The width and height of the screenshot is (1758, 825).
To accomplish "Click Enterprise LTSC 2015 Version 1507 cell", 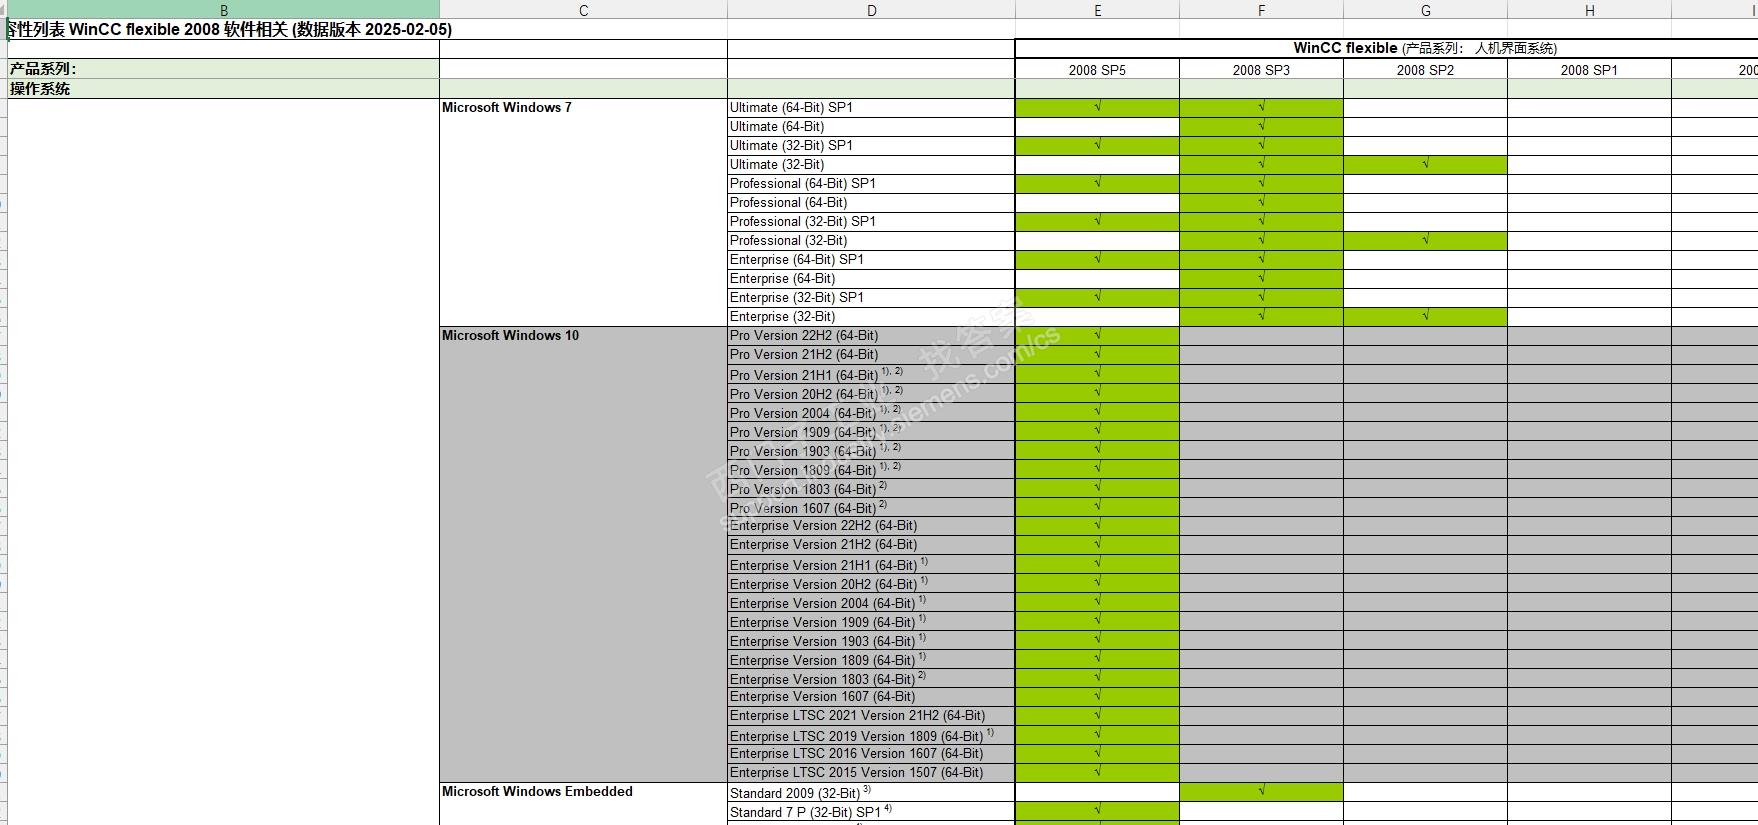I will tap(871, 773).
